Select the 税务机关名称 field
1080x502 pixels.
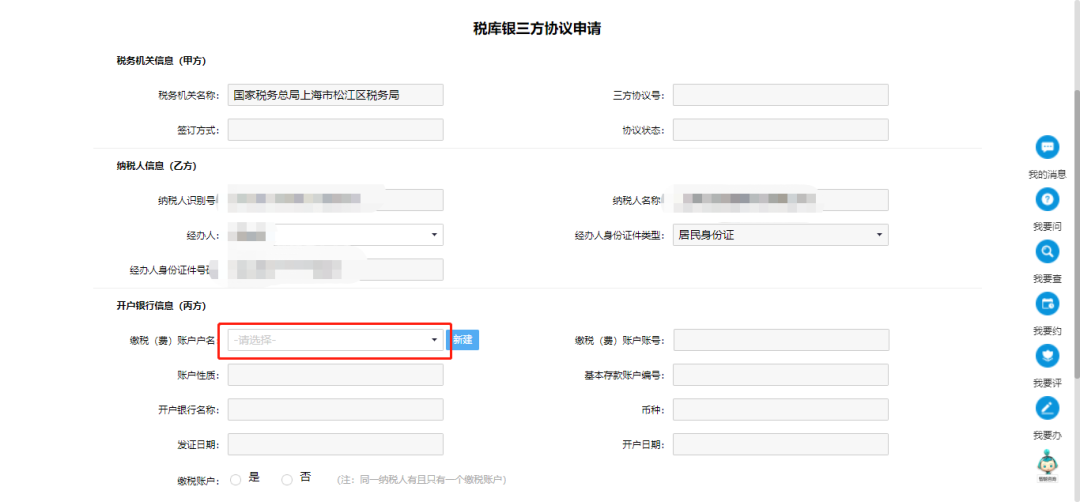point(335,95)
